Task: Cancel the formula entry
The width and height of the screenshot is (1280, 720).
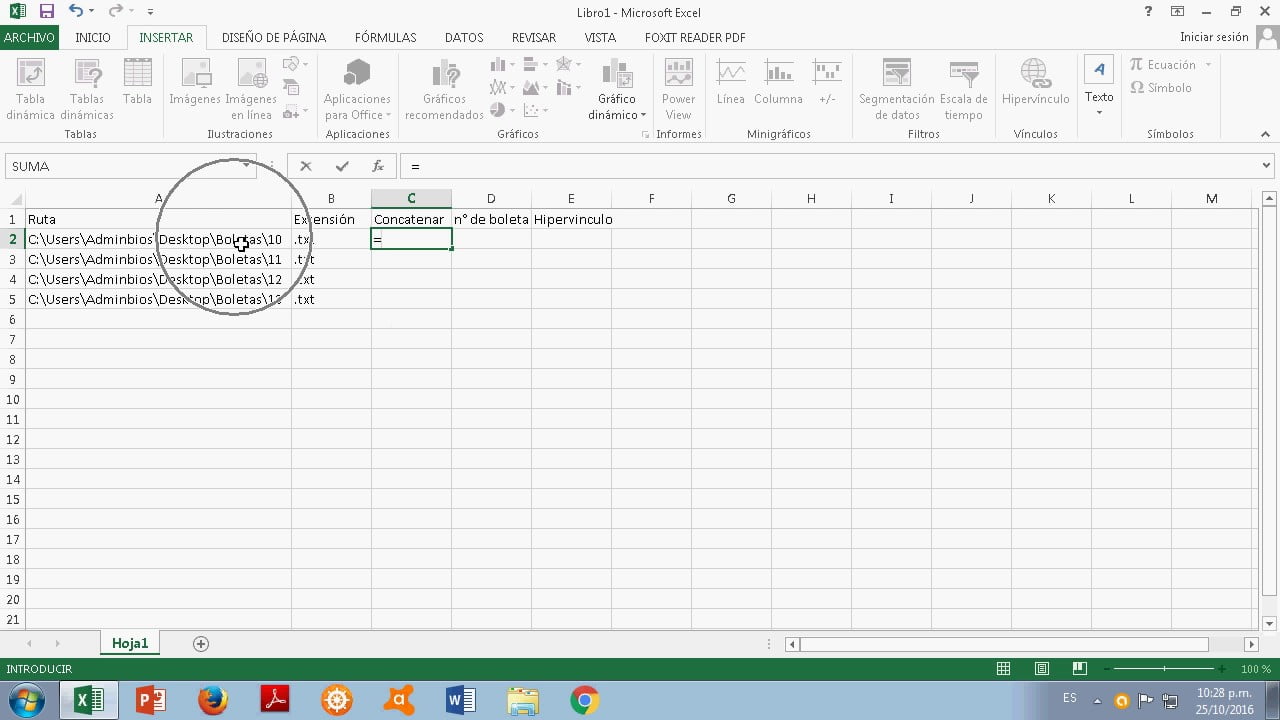Action: pyautogui.click(x=306, y=166)
